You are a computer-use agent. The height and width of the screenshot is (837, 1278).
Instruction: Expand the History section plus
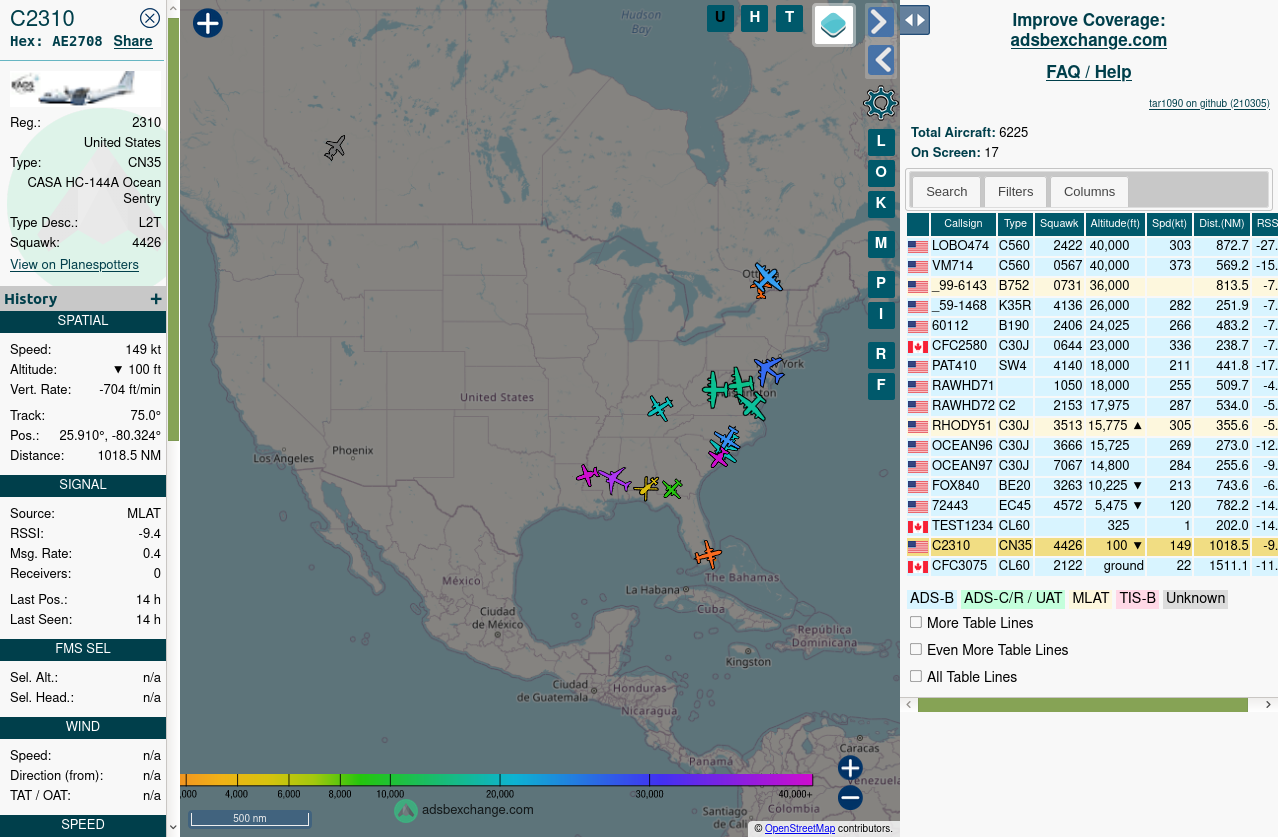coord(155,299)
